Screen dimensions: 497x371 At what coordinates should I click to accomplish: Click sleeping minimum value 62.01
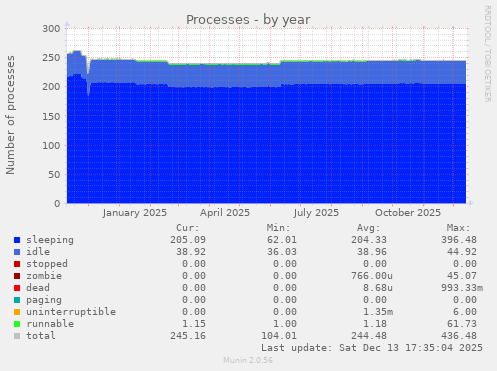pos(282,240)
